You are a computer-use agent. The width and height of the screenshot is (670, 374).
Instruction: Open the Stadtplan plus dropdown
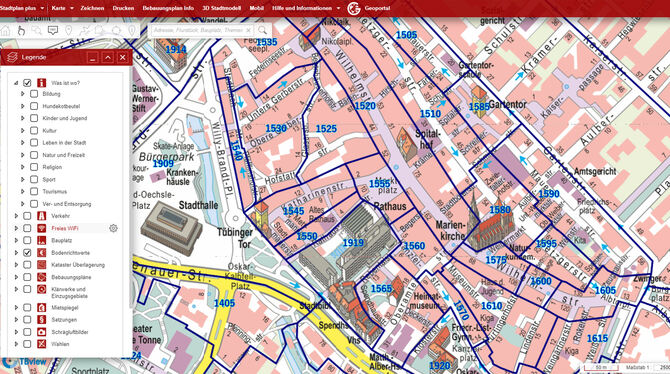21,8
